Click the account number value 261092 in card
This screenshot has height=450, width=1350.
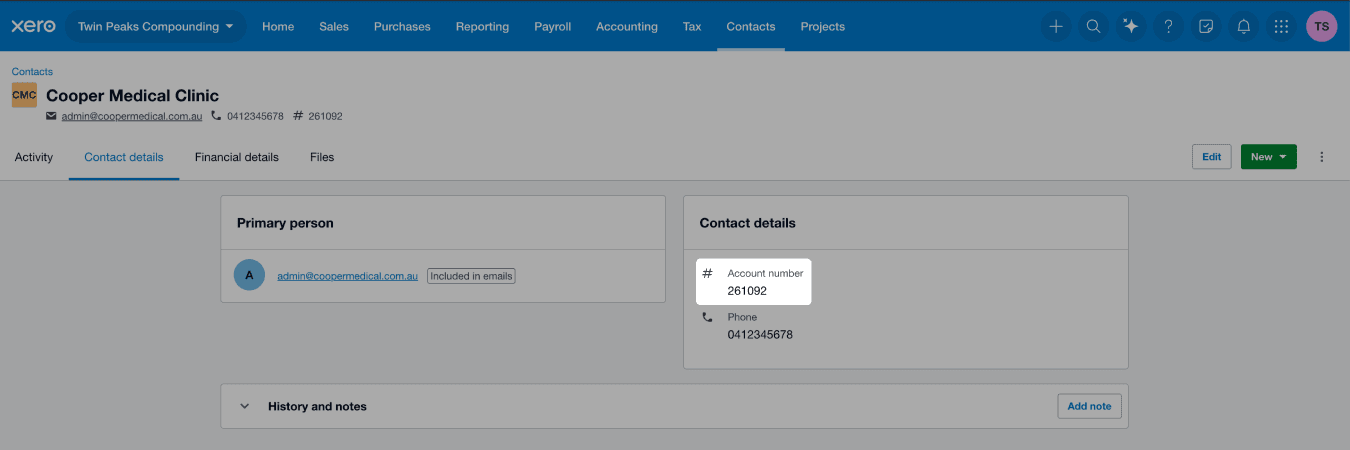pyautogui.click(x=747, y=291)
